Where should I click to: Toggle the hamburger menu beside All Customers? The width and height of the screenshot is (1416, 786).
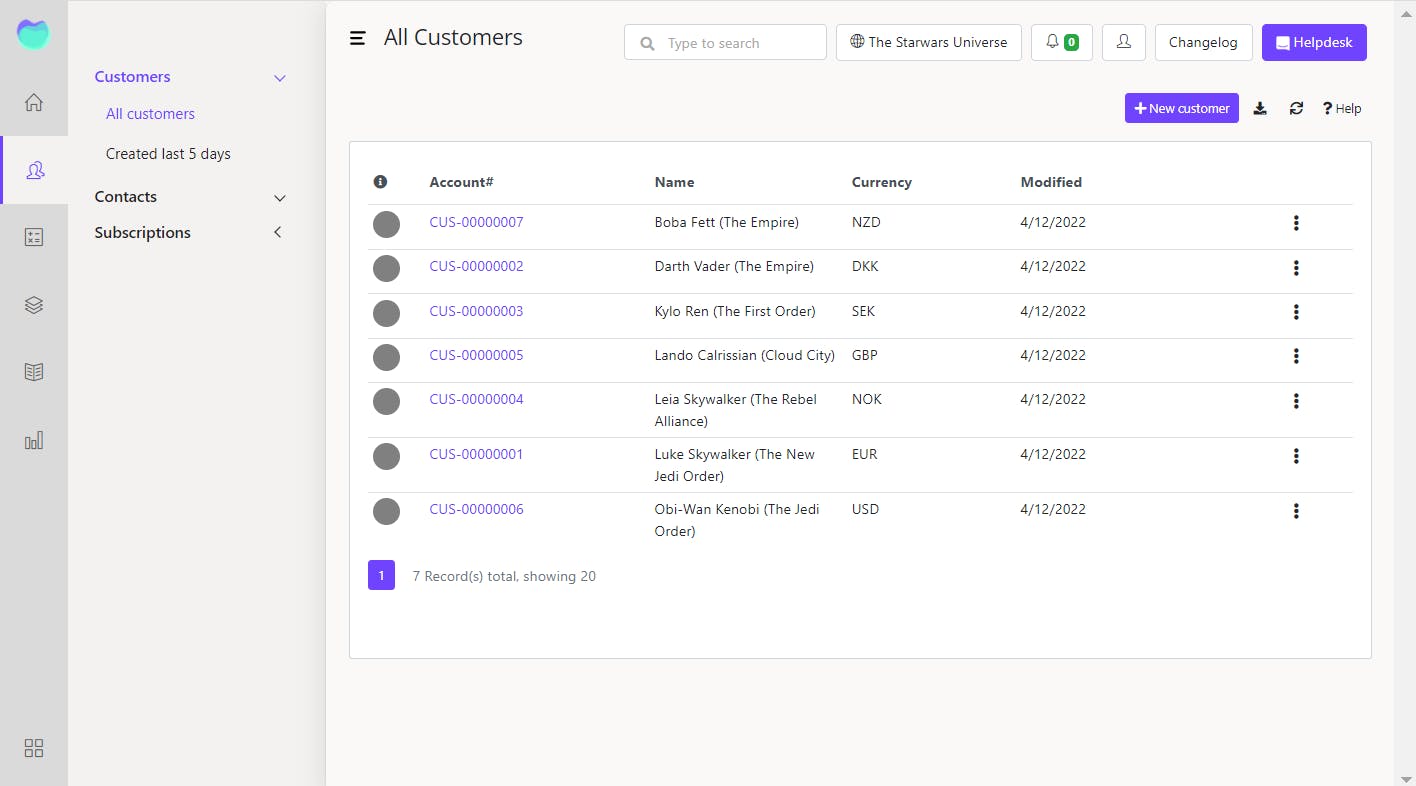[x=357, y=38]
